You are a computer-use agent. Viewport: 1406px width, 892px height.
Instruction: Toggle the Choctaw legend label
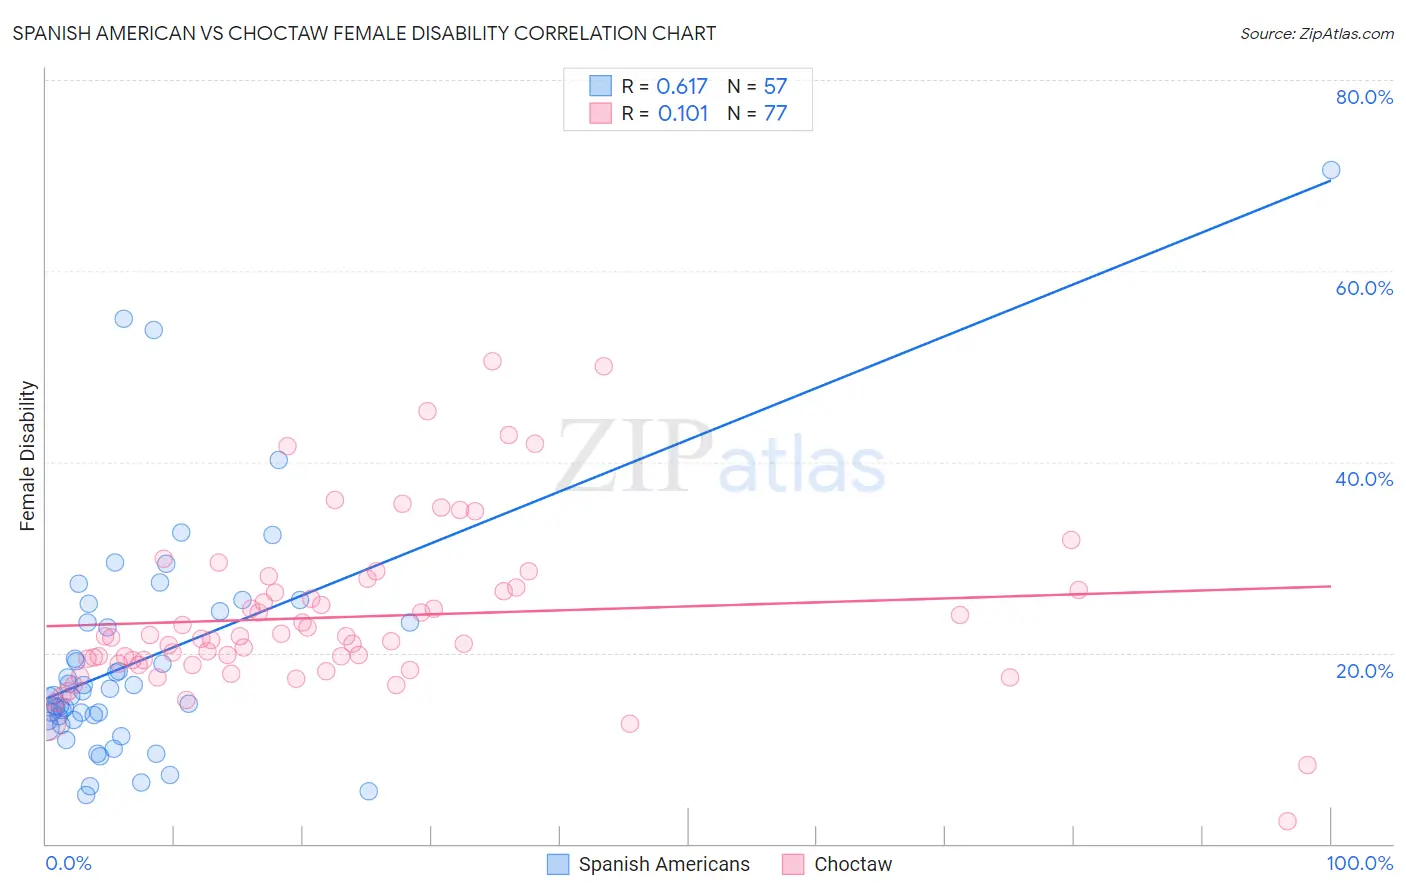coord(853,864)
